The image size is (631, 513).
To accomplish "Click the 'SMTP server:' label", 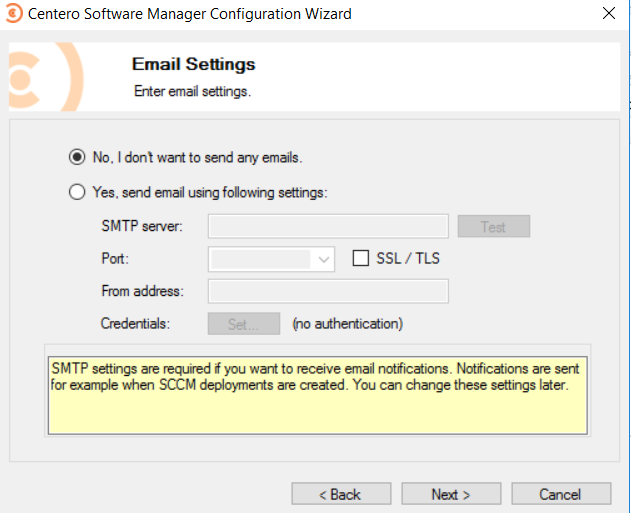I will (142, 226).
